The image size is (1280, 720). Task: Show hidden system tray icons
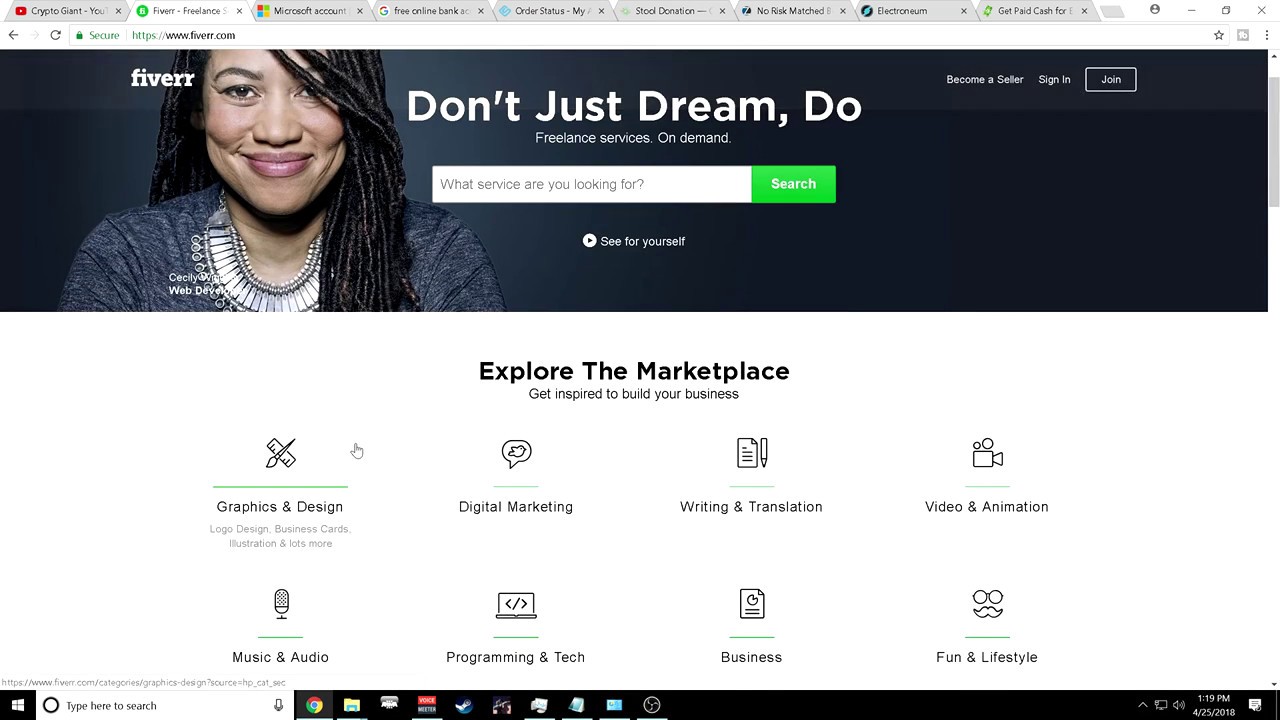[x=1143, y=705]
